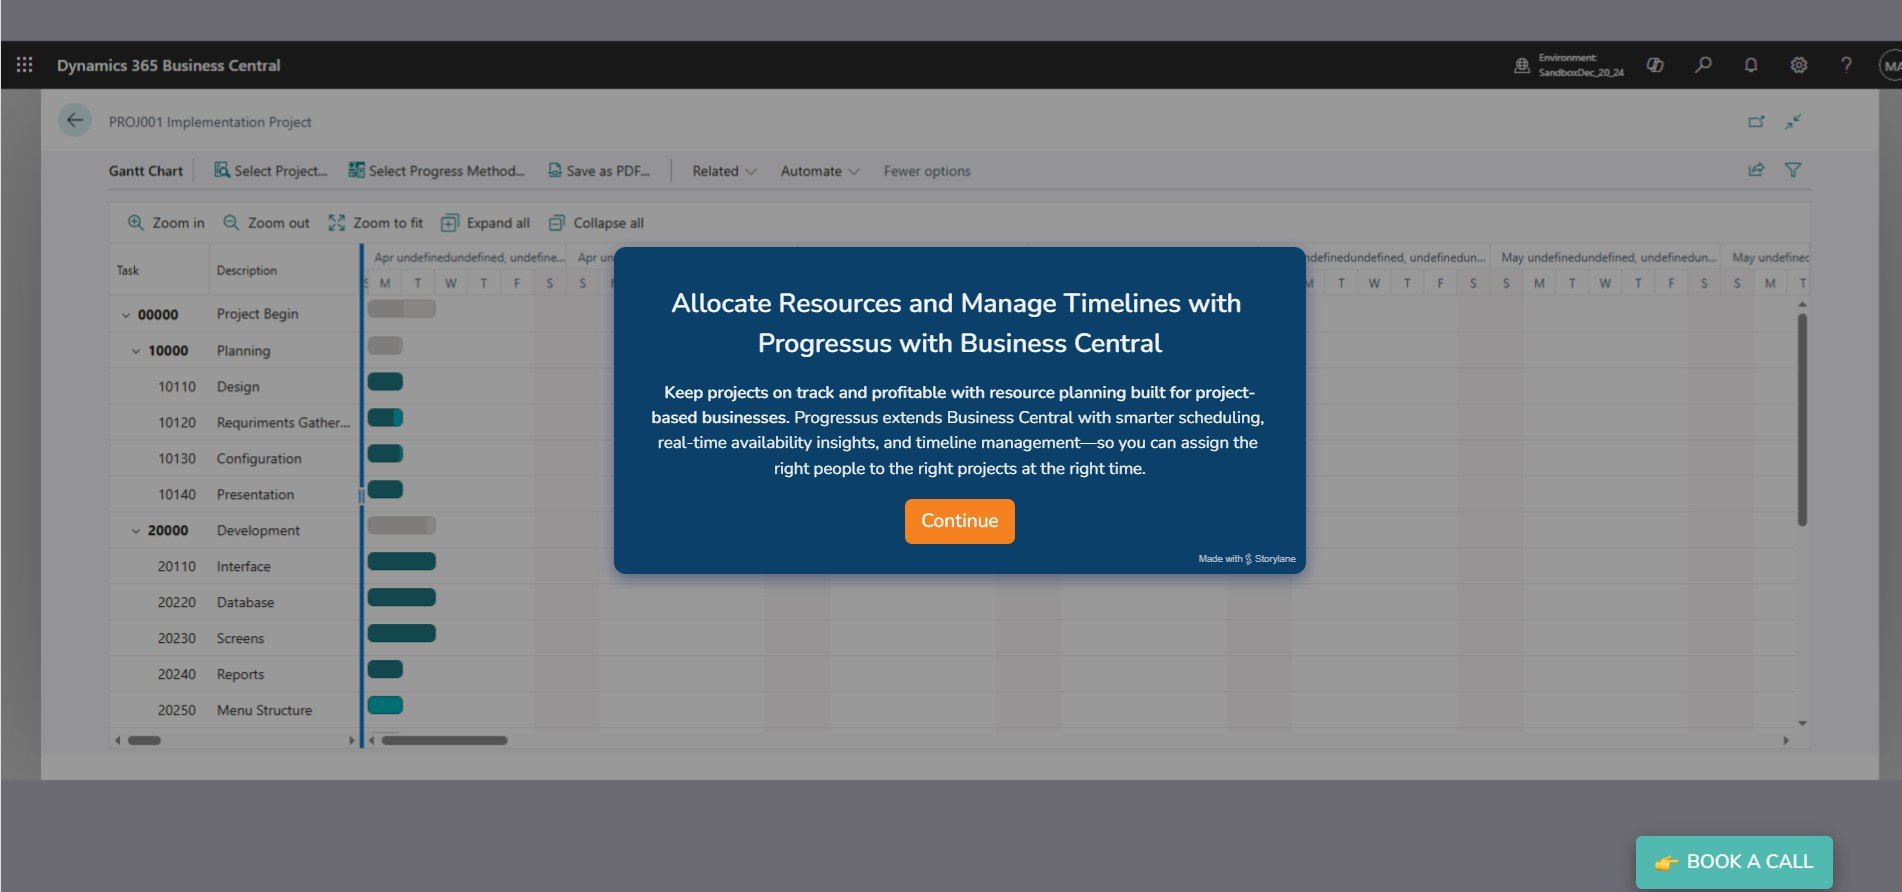
Task: Click the Project Begin gantt bar
Action: [x=402, y=309]
